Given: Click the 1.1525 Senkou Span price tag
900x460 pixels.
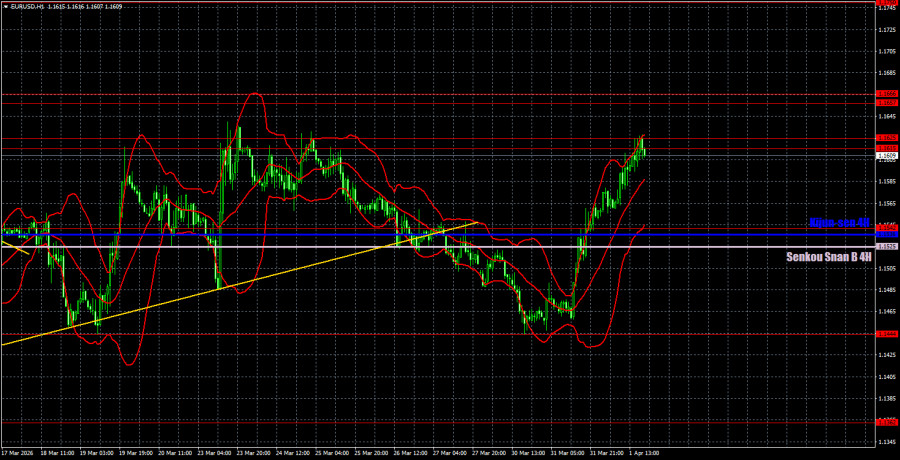Looking at the screenshot, I should click(x=887, y=246).
